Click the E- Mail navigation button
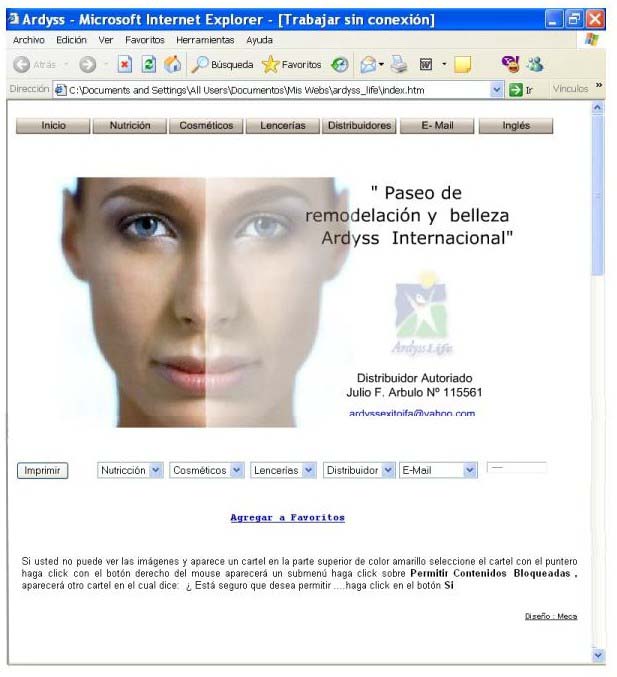The image size is (617, 677). tap(437, 126)
